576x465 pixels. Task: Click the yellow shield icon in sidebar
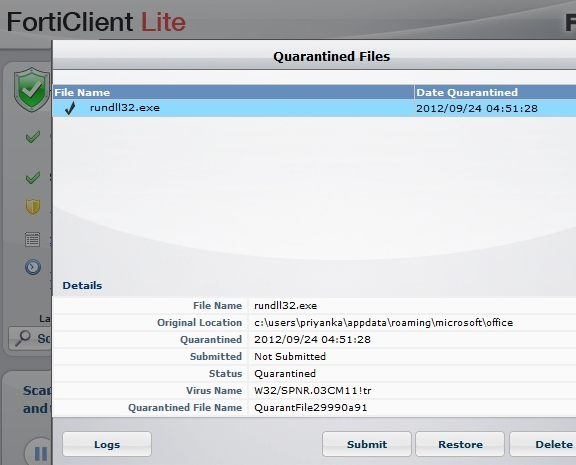coord(33,206)
